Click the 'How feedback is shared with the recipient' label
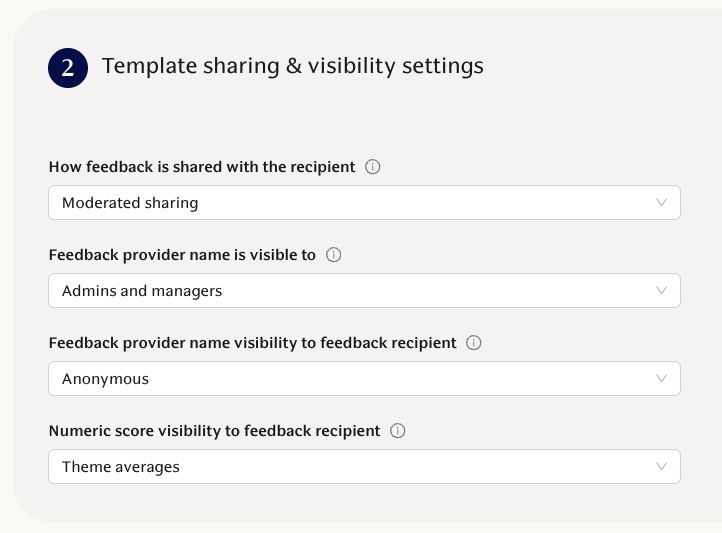 tap(202, 167)
